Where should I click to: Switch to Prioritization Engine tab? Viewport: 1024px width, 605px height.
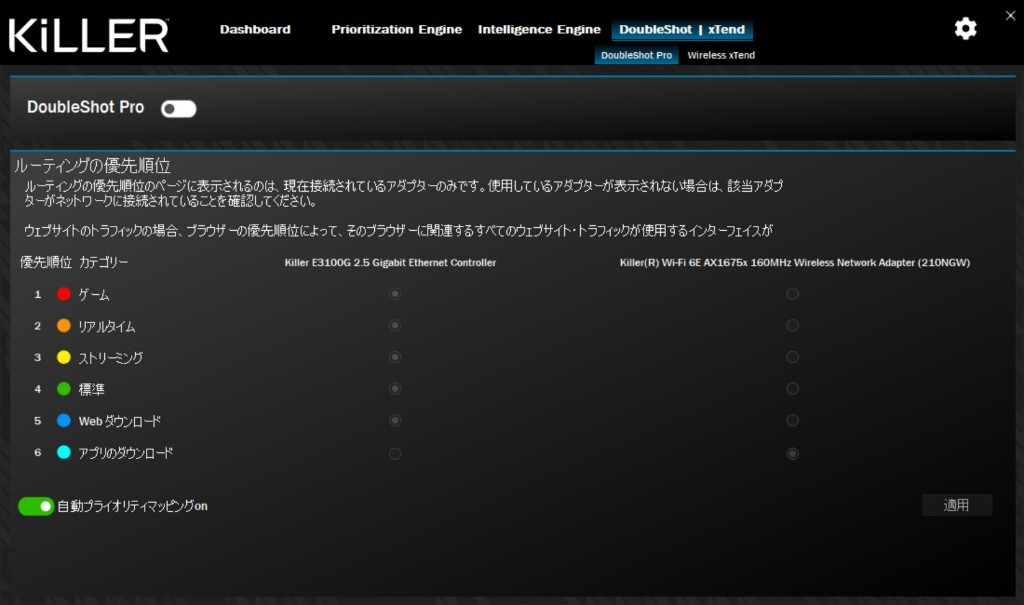[x=396, y=29]
